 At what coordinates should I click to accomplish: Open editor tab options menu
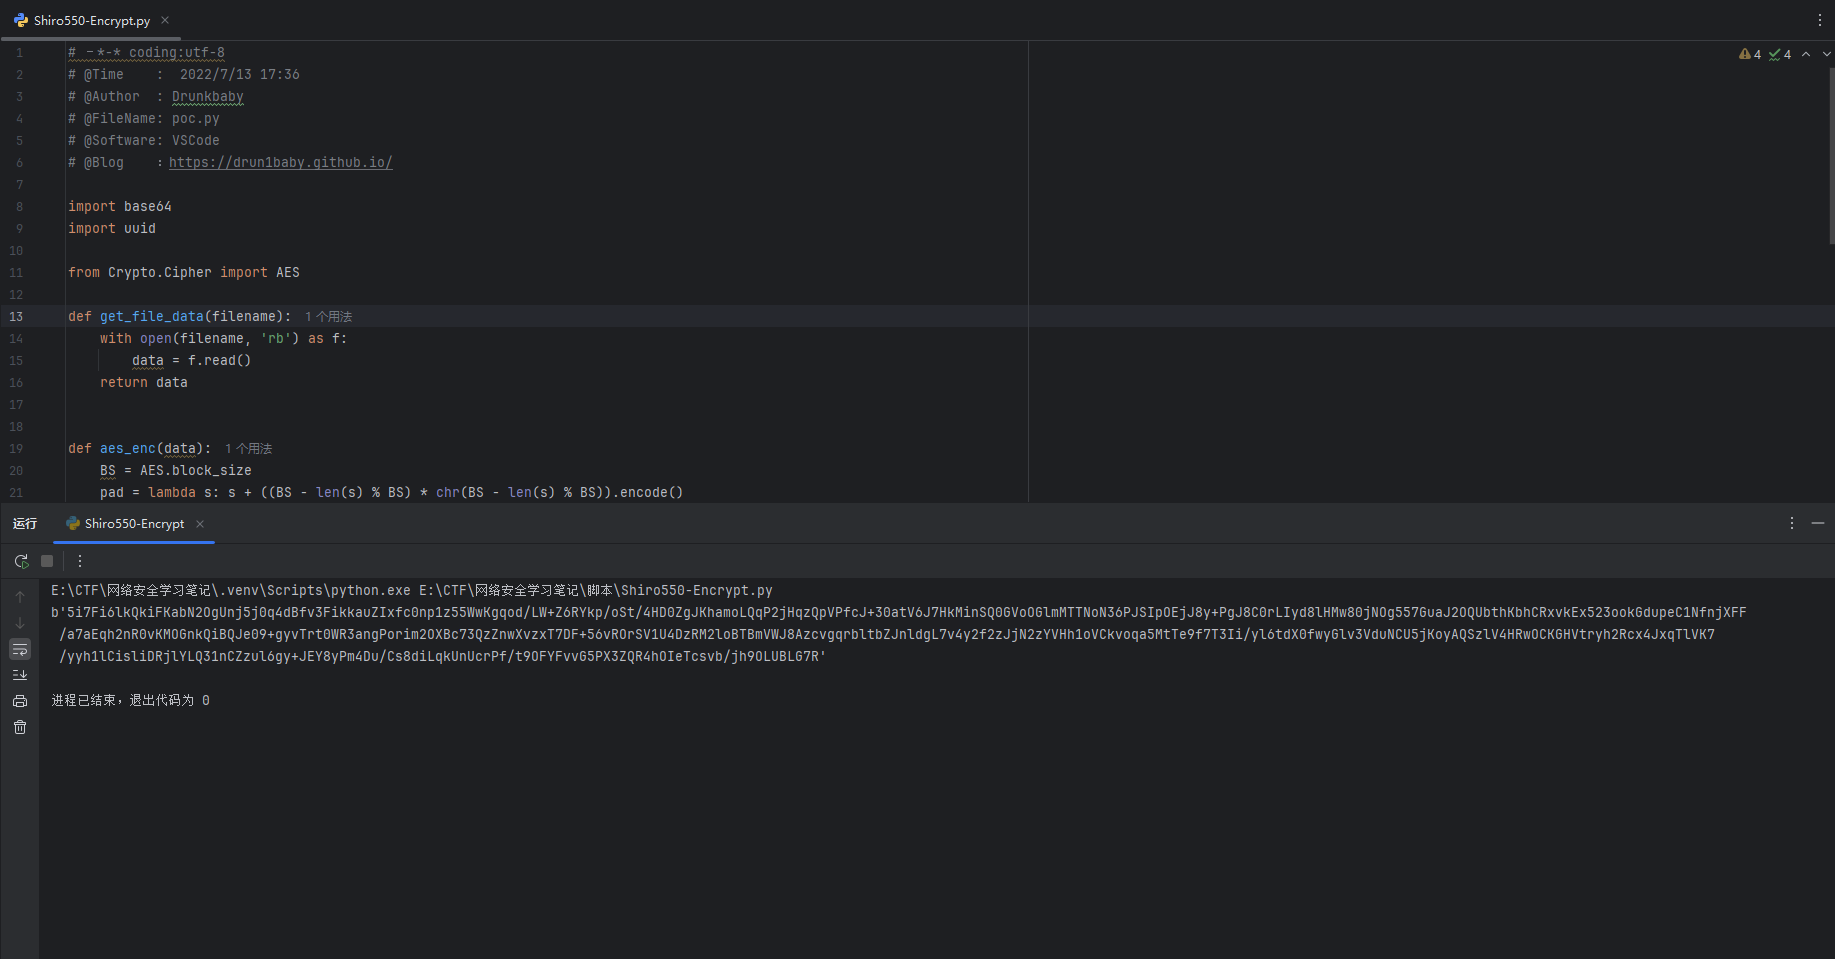1820,20
